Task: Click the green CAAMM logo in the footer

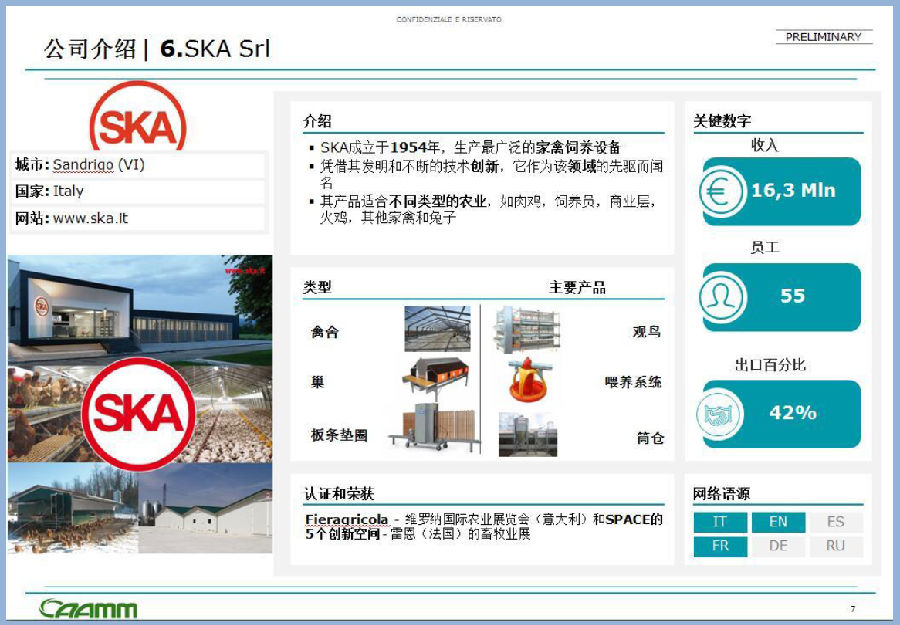Action: click(88, 608)
